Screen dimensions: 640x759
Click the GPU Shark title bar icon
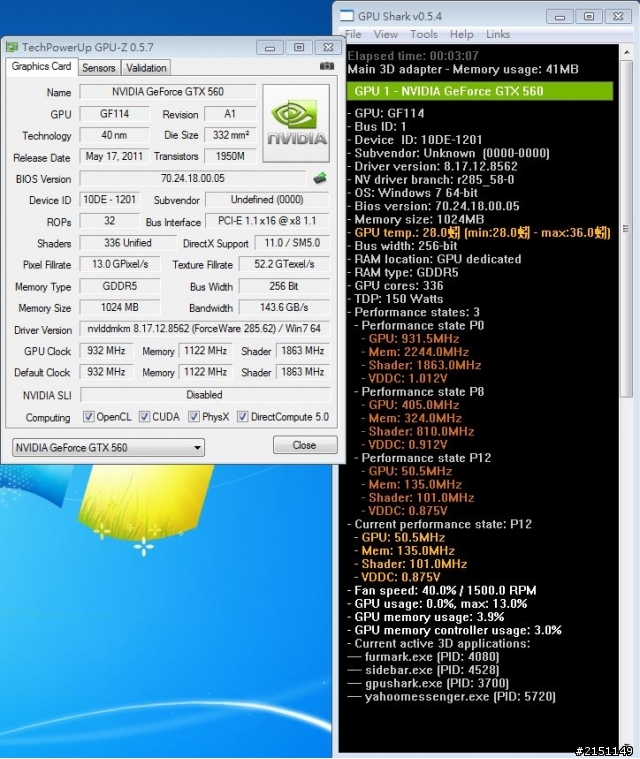(347, 16)
